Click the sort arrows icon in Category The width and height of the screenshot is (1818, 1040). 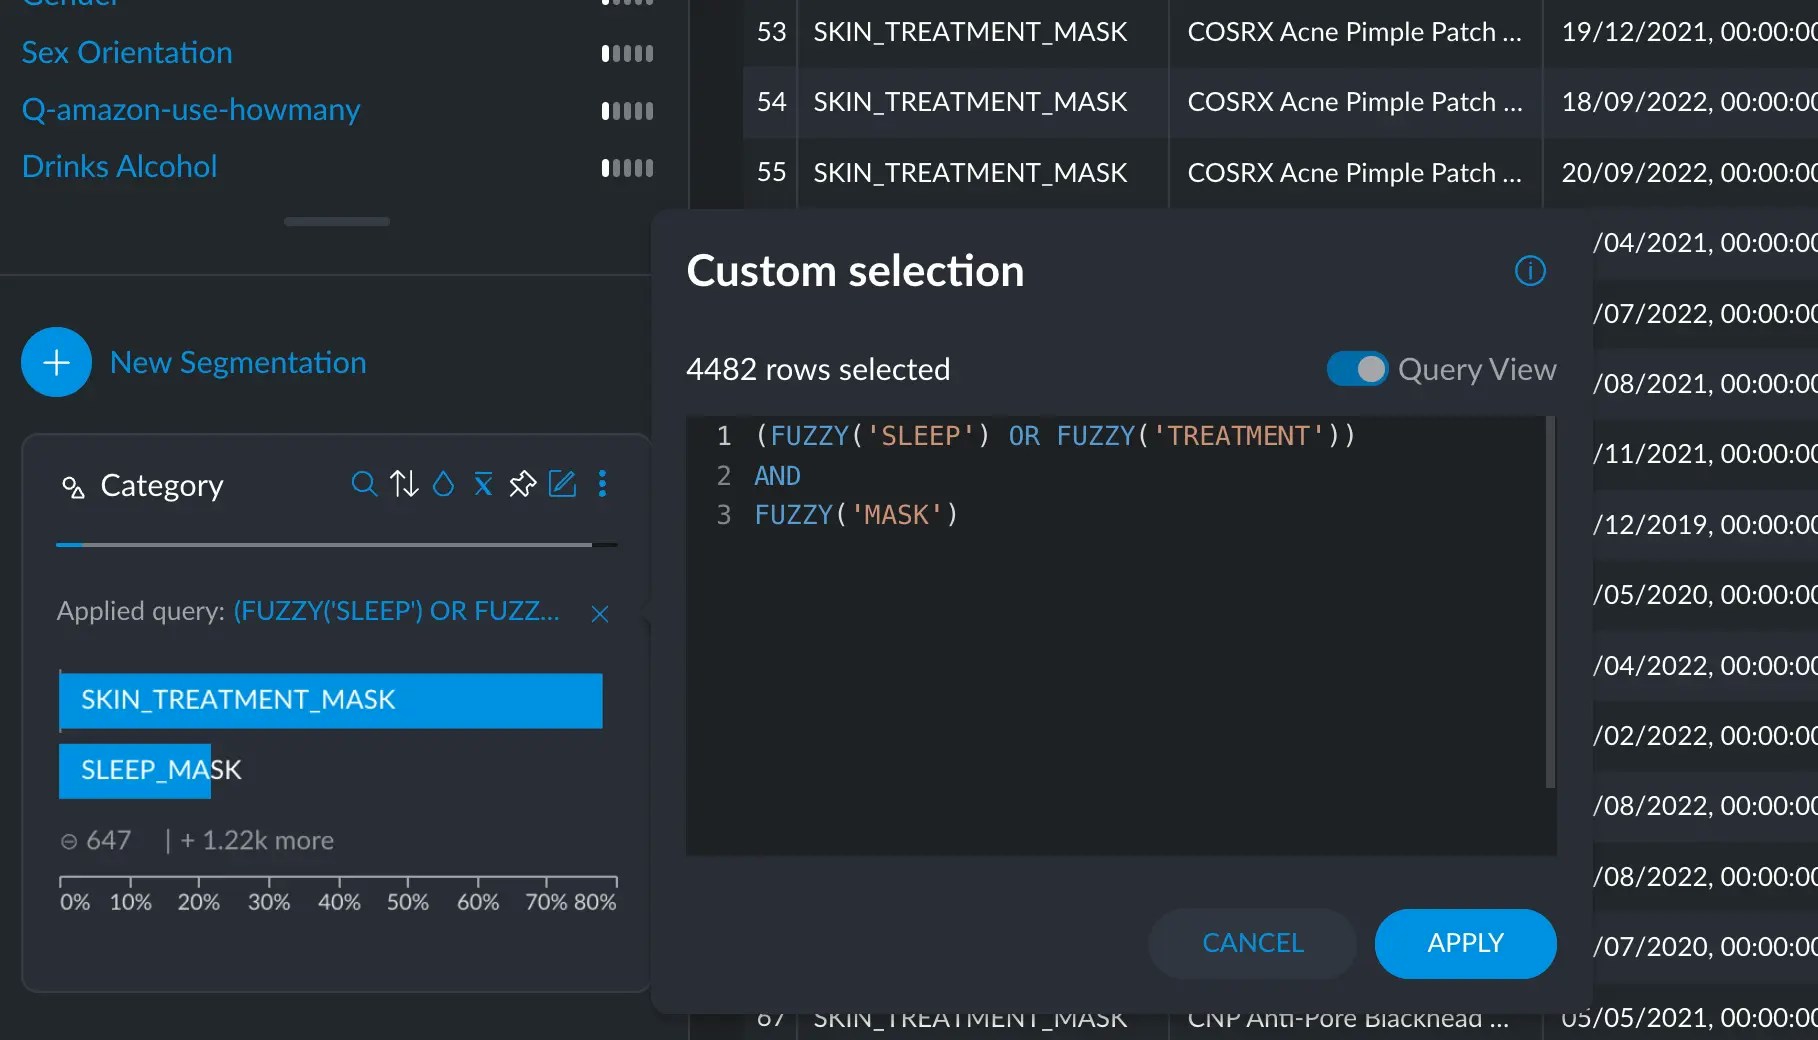click(404, 485)
